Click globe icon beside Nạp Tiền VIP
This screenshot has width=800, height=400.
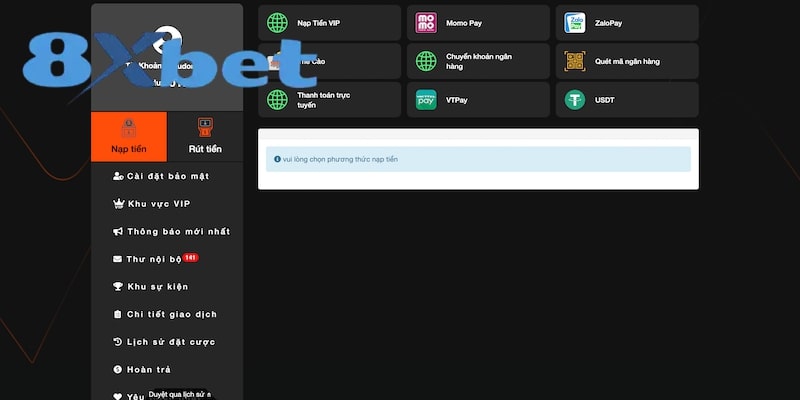click(278, 22)
